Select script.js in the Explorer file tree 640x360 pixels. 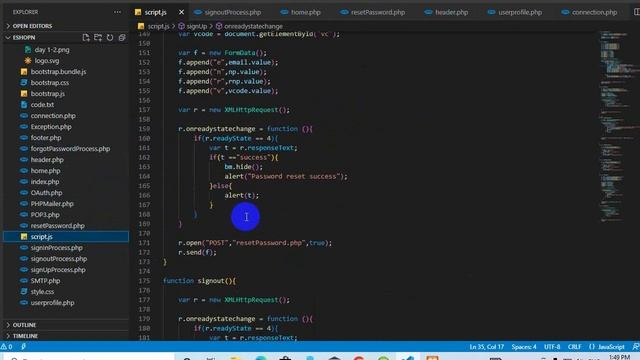click(x=65, y=237)
